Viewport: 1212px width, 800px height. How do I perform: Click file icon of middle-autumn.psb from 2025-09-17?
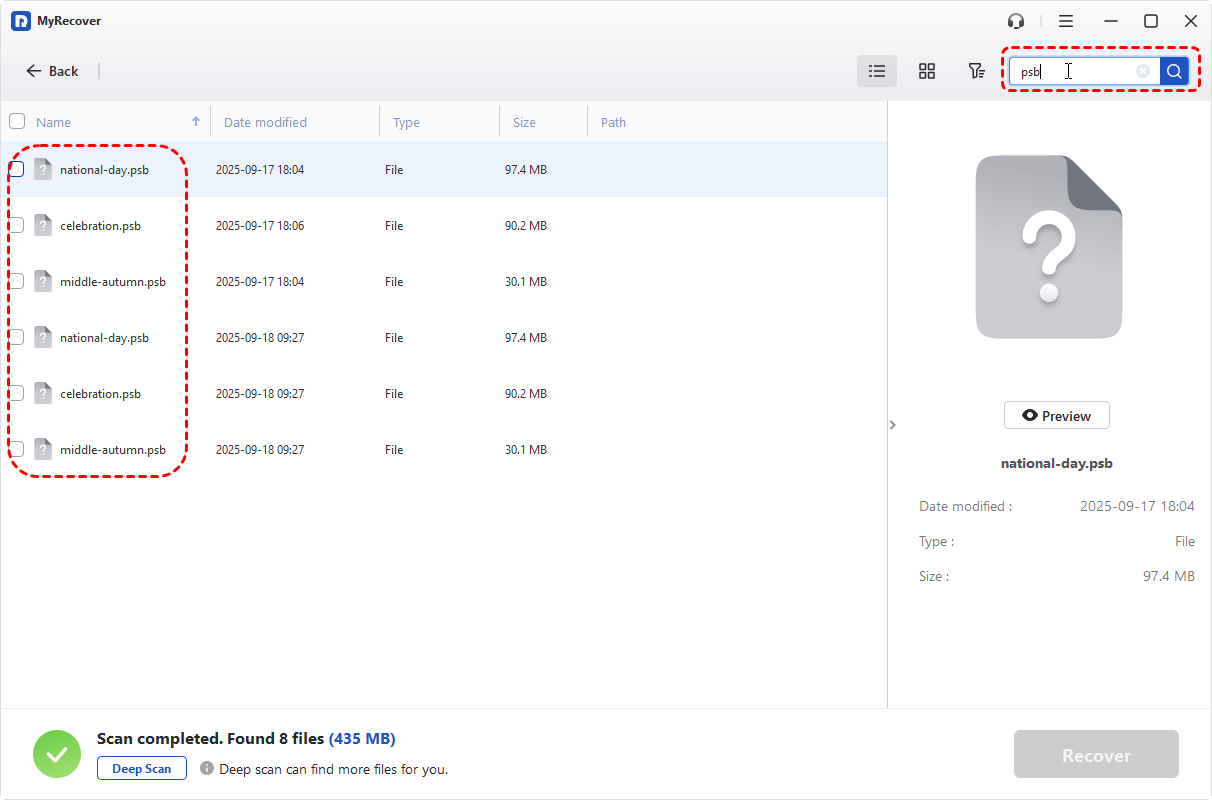click(x=43, y=281)
